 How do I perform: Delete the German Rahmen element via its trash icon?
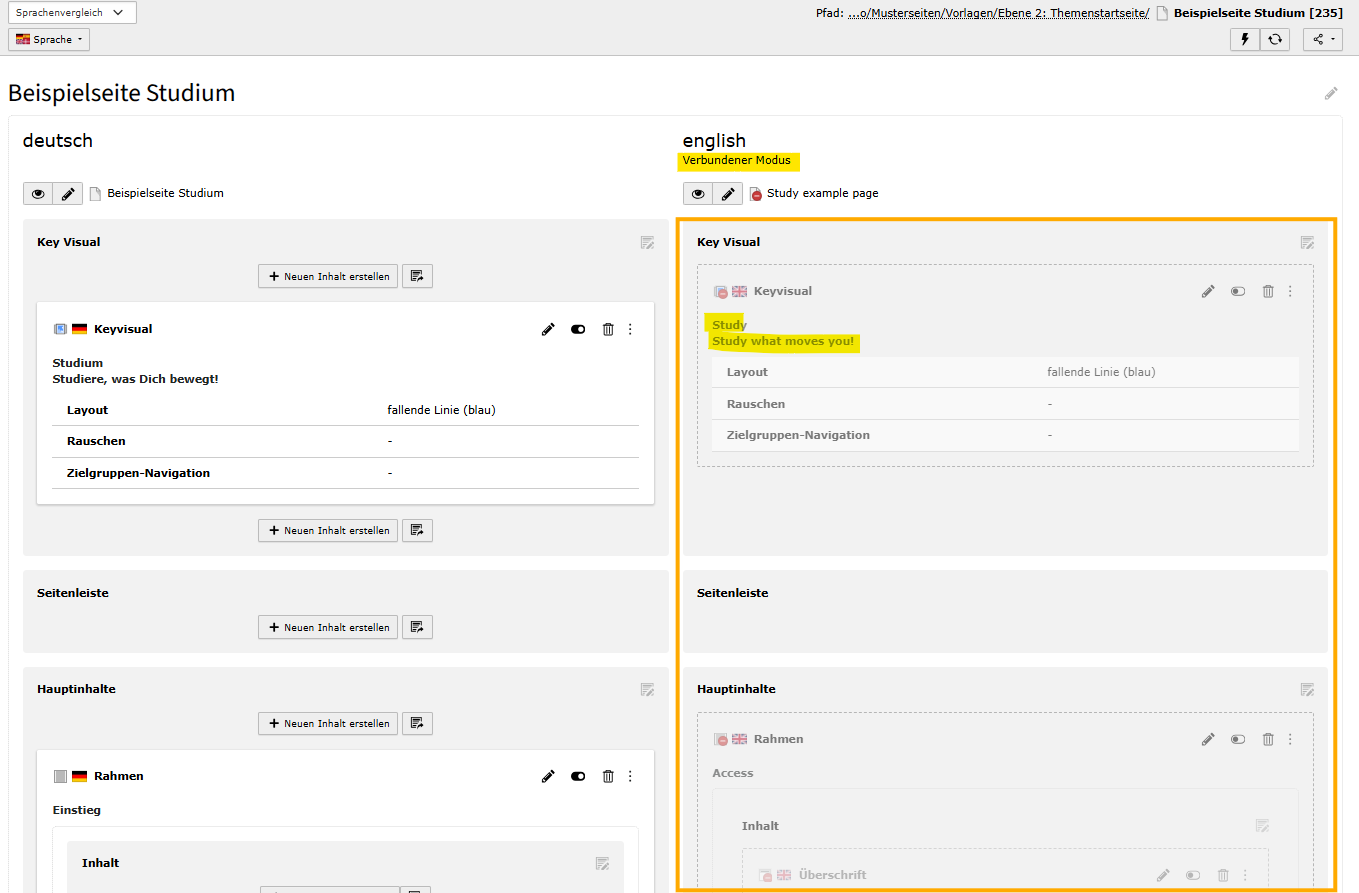tap(607, 776)
